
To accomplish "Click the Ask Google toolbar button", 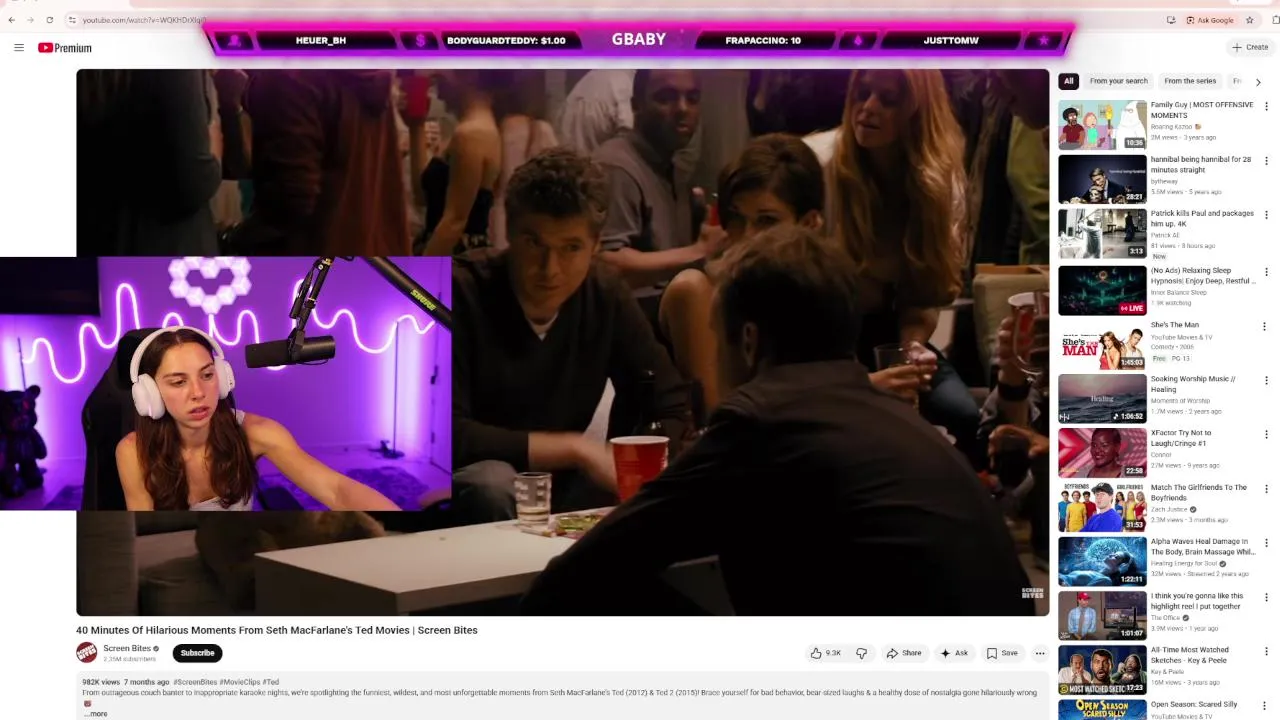I will click(1210, 20).
